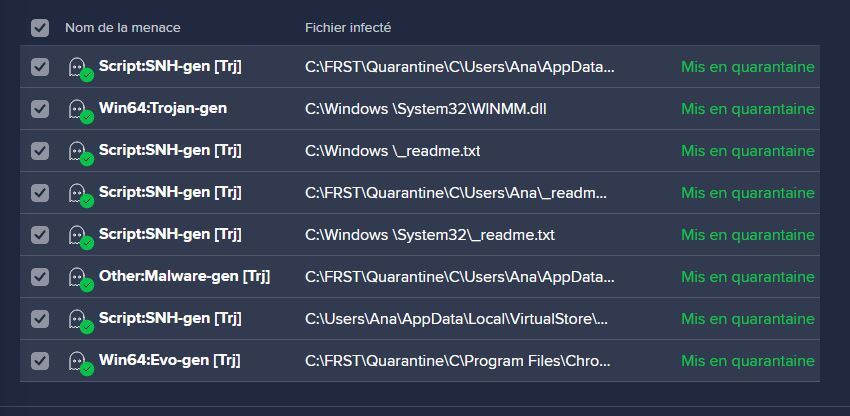Click threat icon for Users\Ana\_readm... row
The height and width of the screenshot is (416, 850).
coord(80,193)
